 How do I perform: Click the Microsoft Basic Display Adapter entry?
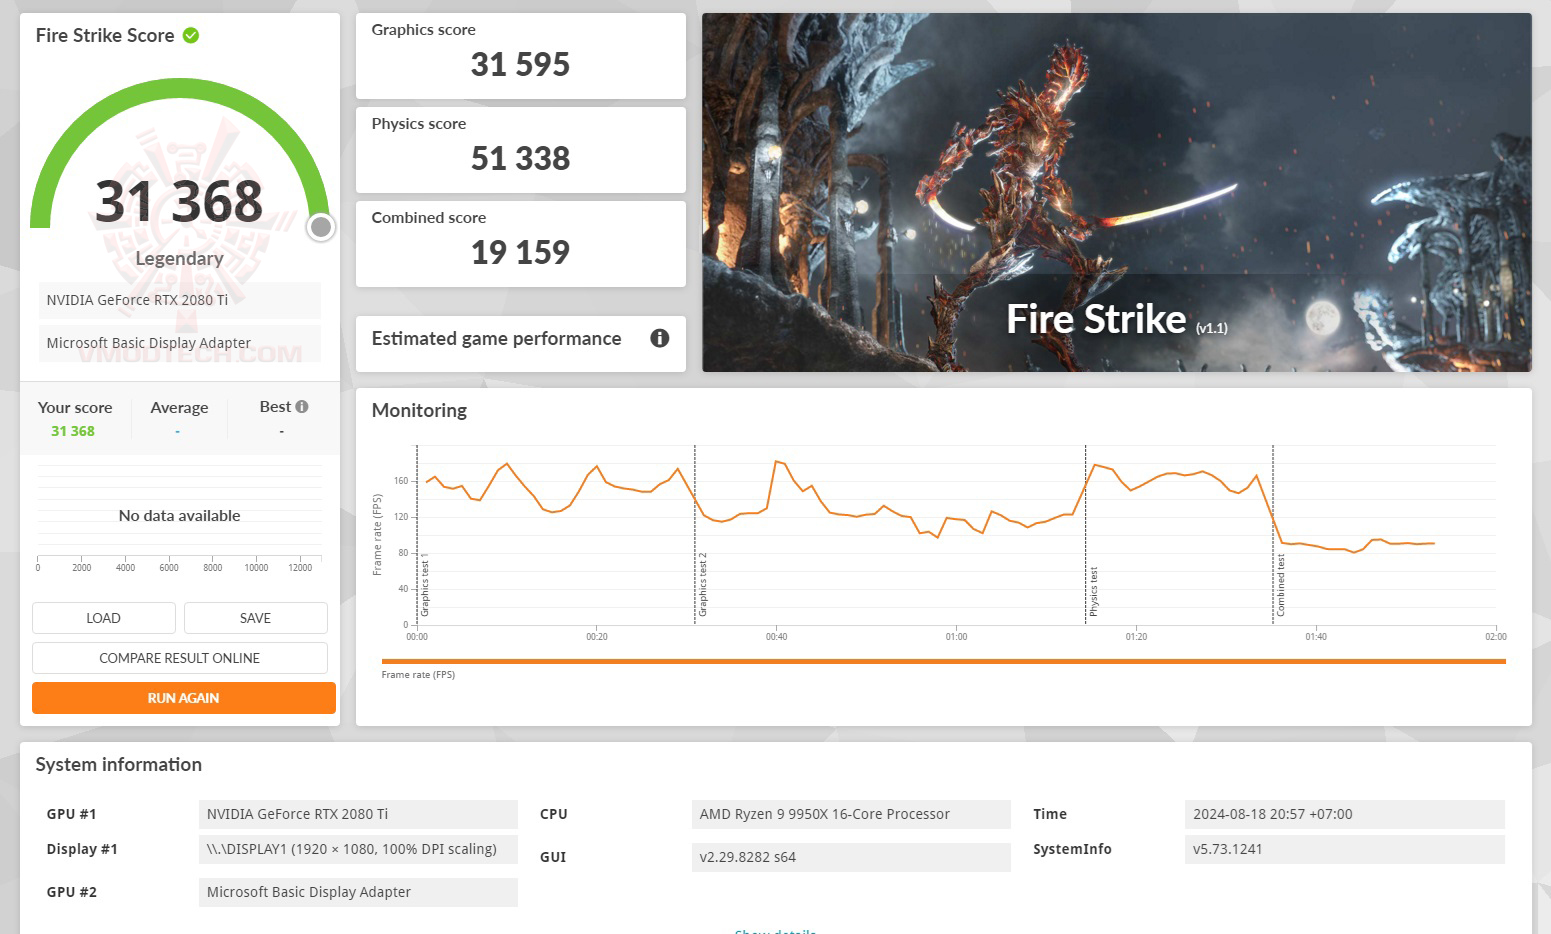(x=179, y=342)
